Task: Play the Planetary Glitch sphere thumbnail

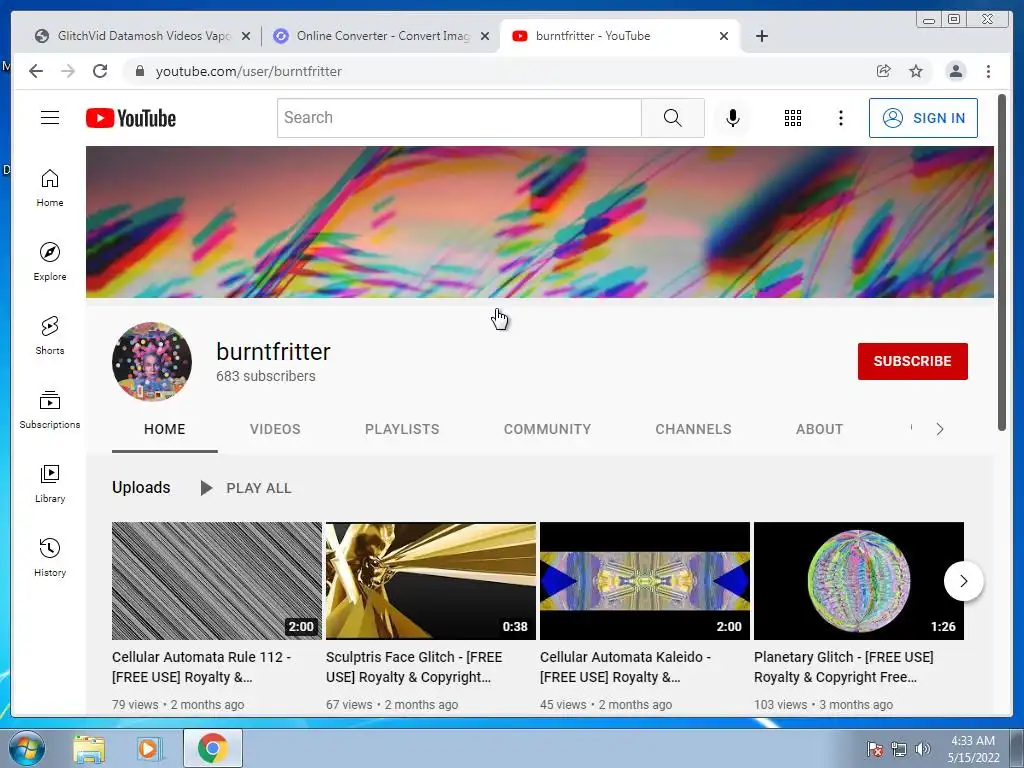Action: click(859, 581)
